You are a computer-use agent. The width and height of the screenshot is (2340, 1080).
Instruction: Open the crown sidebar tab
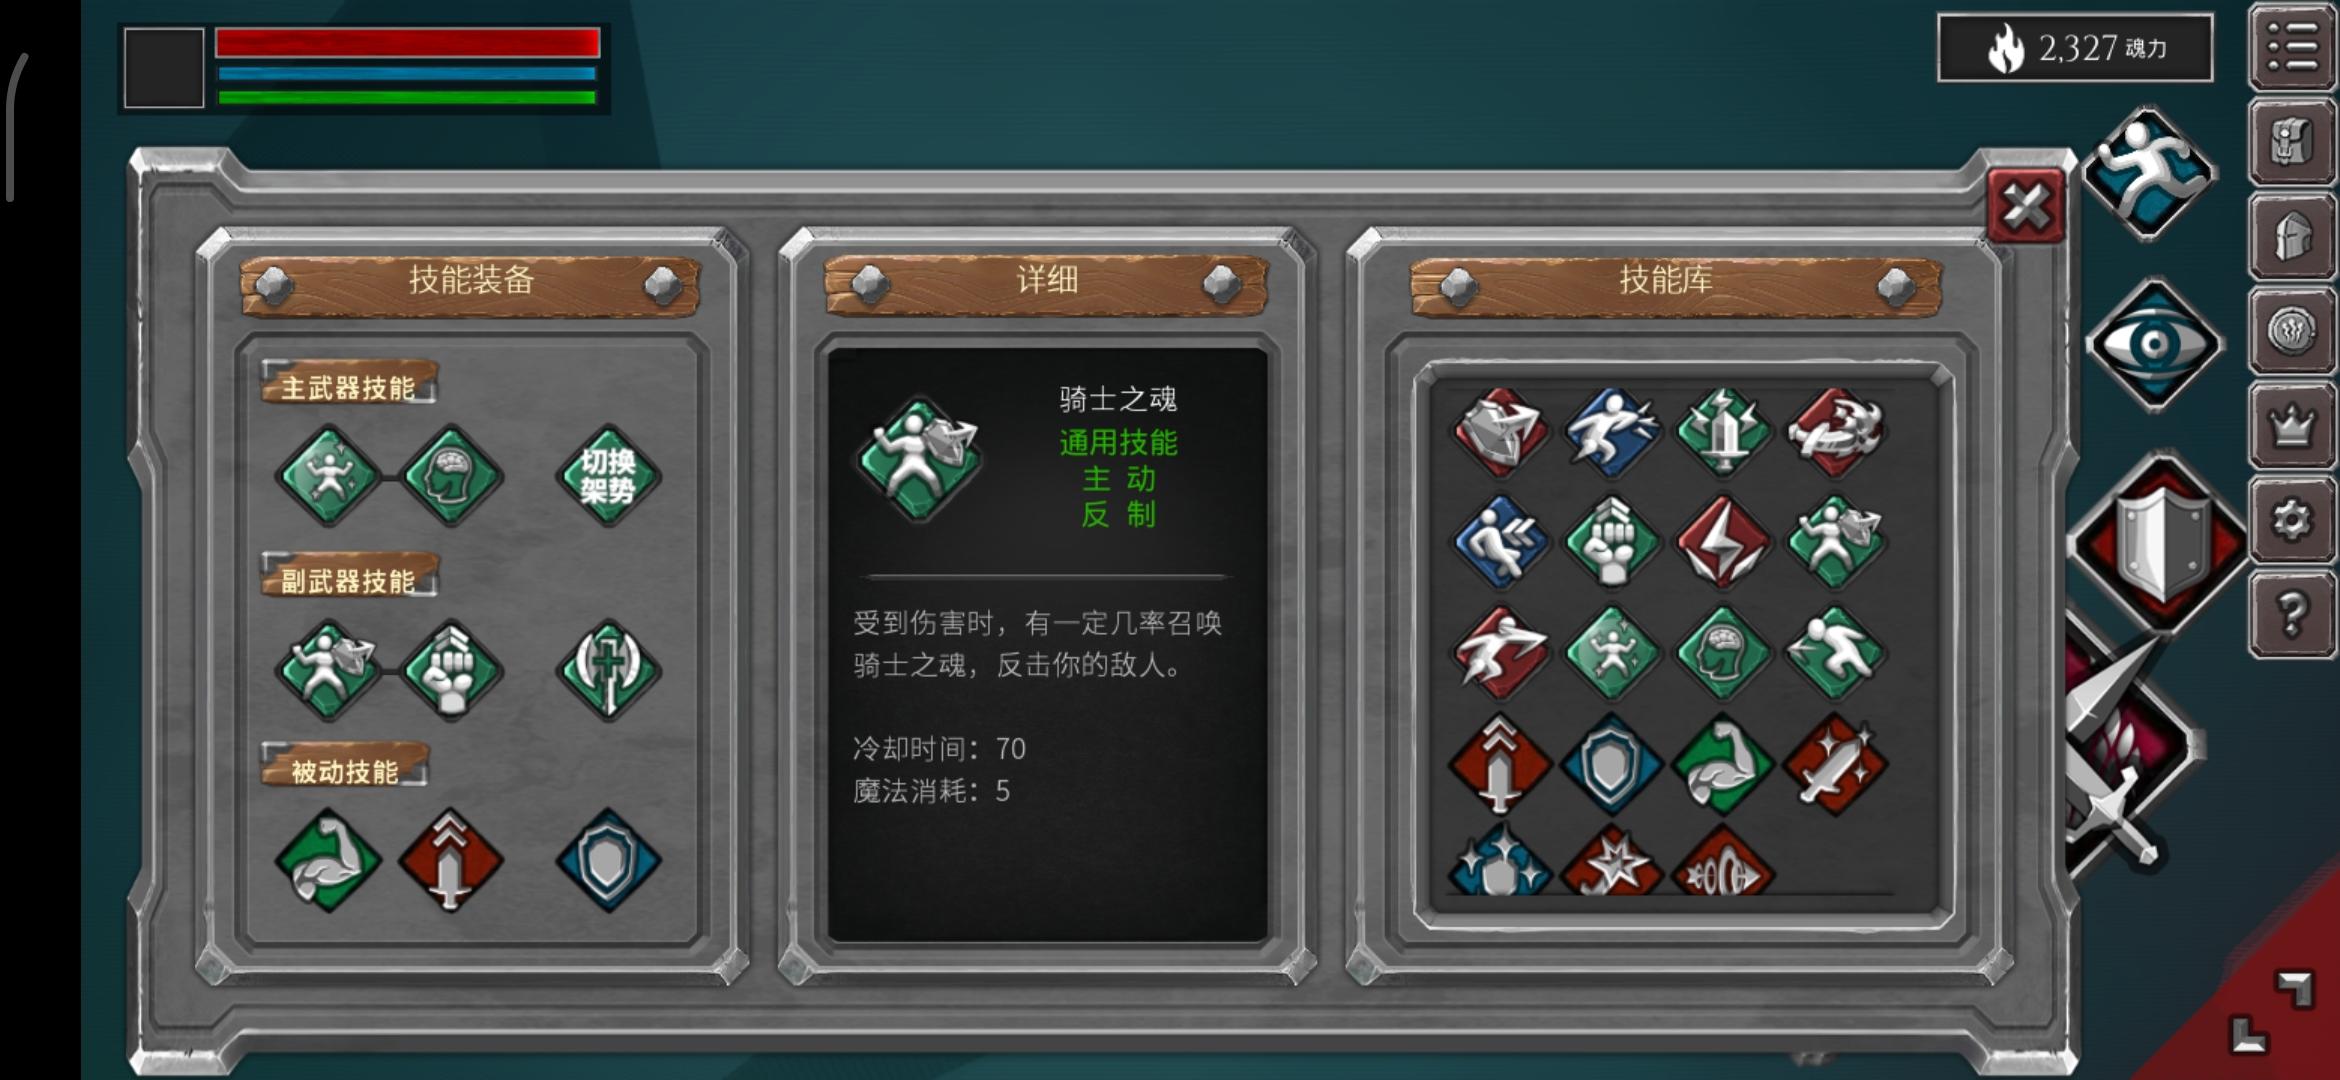pyautogui.click(x=2292, y=424)
